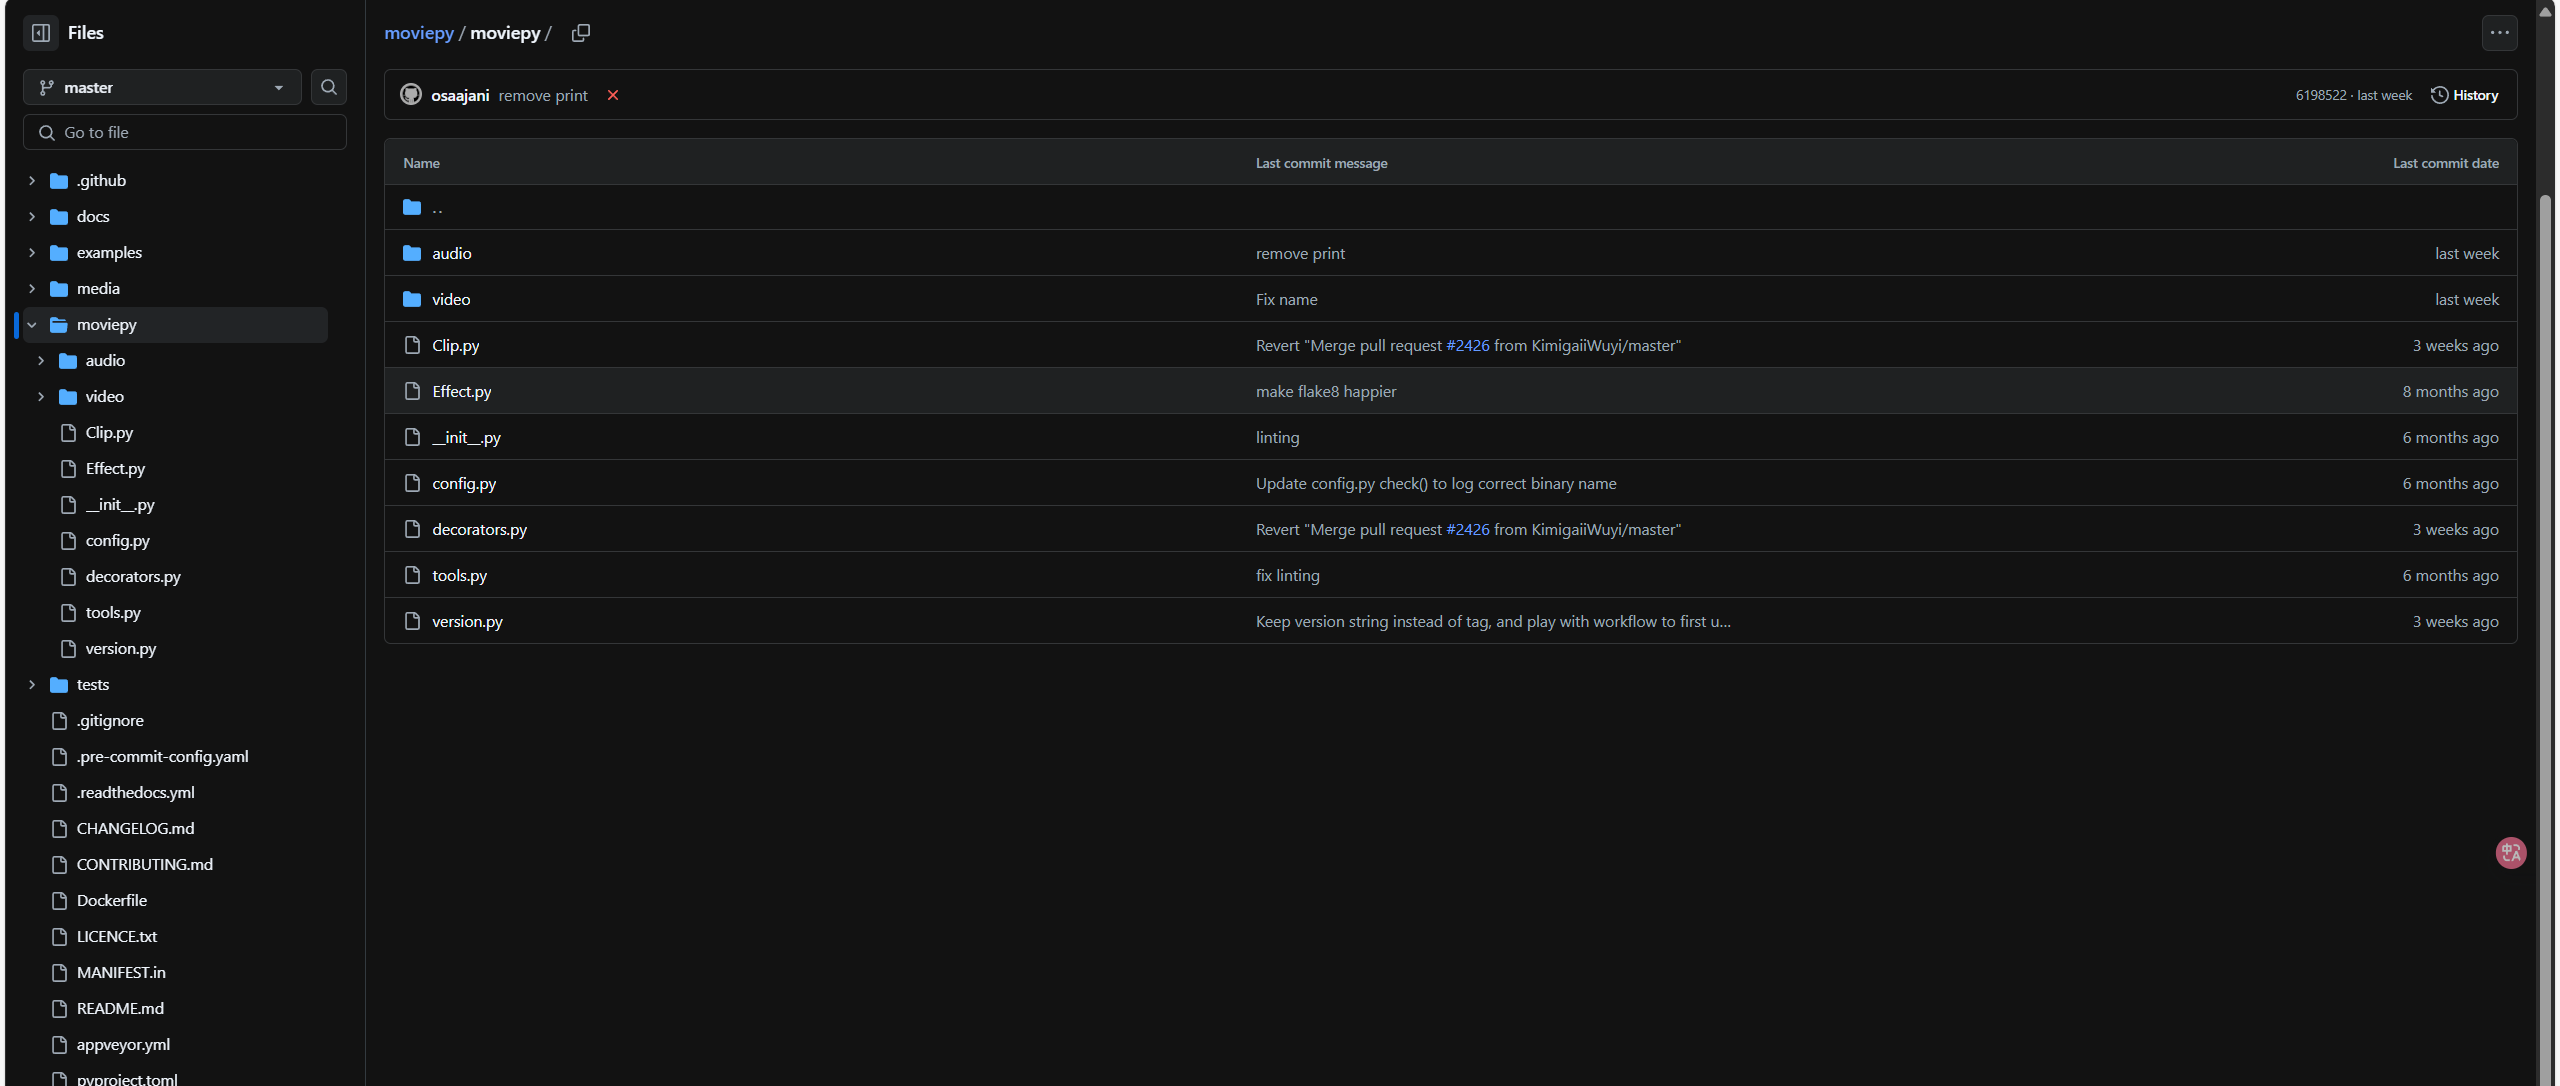The height and width of the screenshot is (1086, 2560).
Task: Click the translation icon at bottom right
Action: pyautogui.click(x=2511, y=852)
